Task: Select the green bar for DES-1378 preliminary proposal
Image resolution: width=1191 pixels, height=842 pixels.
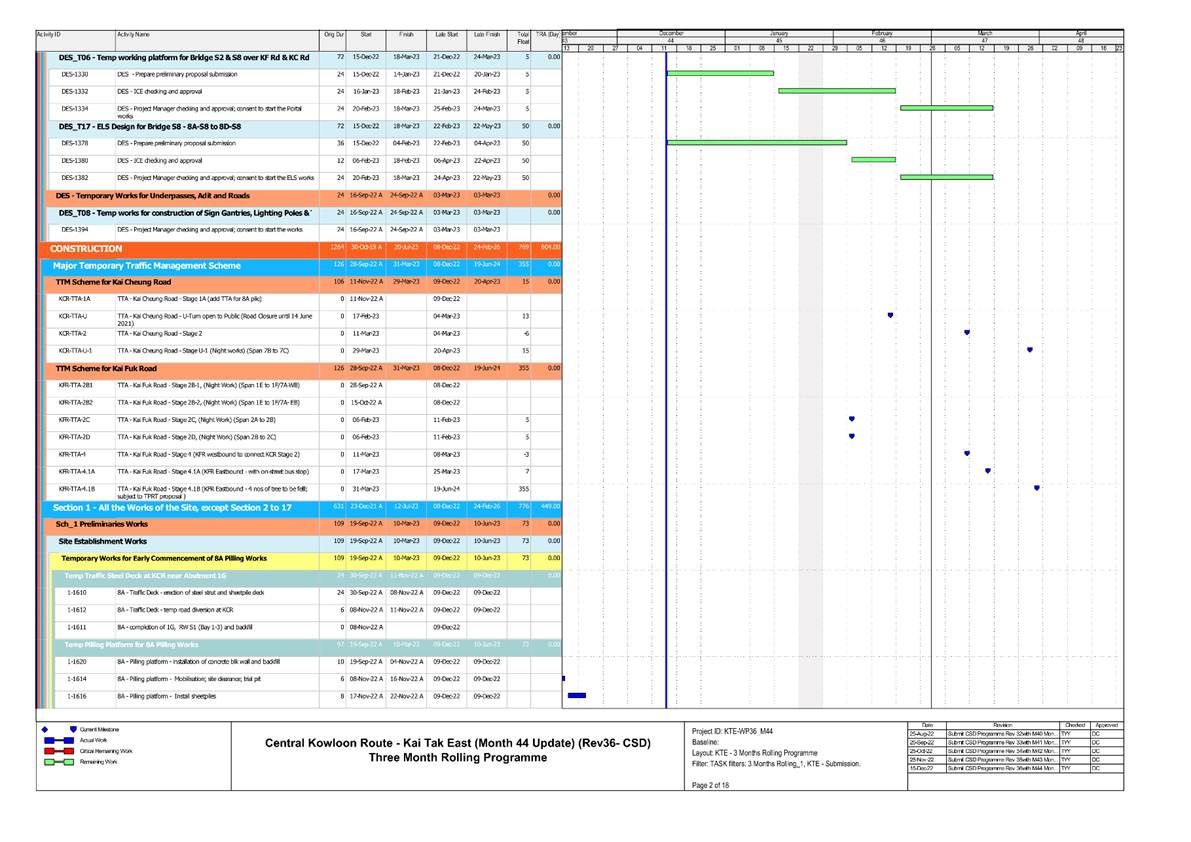Action: pyautogui.click(x=756, y=142)
